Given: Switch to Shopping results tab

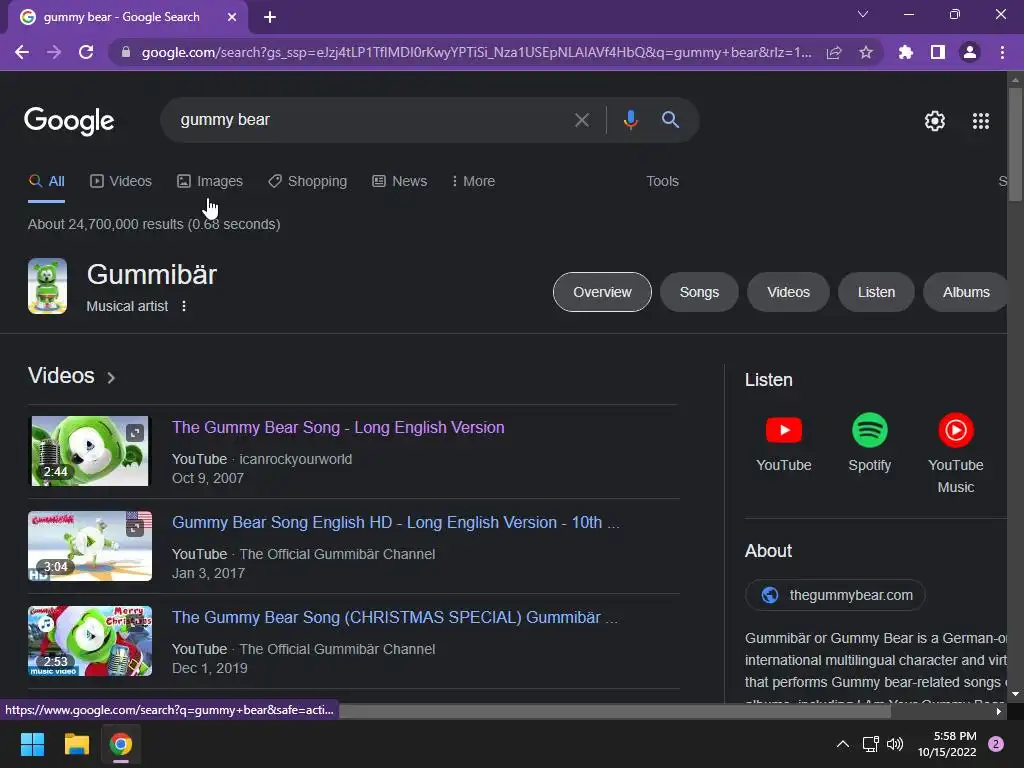Looking at the screenshot, I should (308, 182).
